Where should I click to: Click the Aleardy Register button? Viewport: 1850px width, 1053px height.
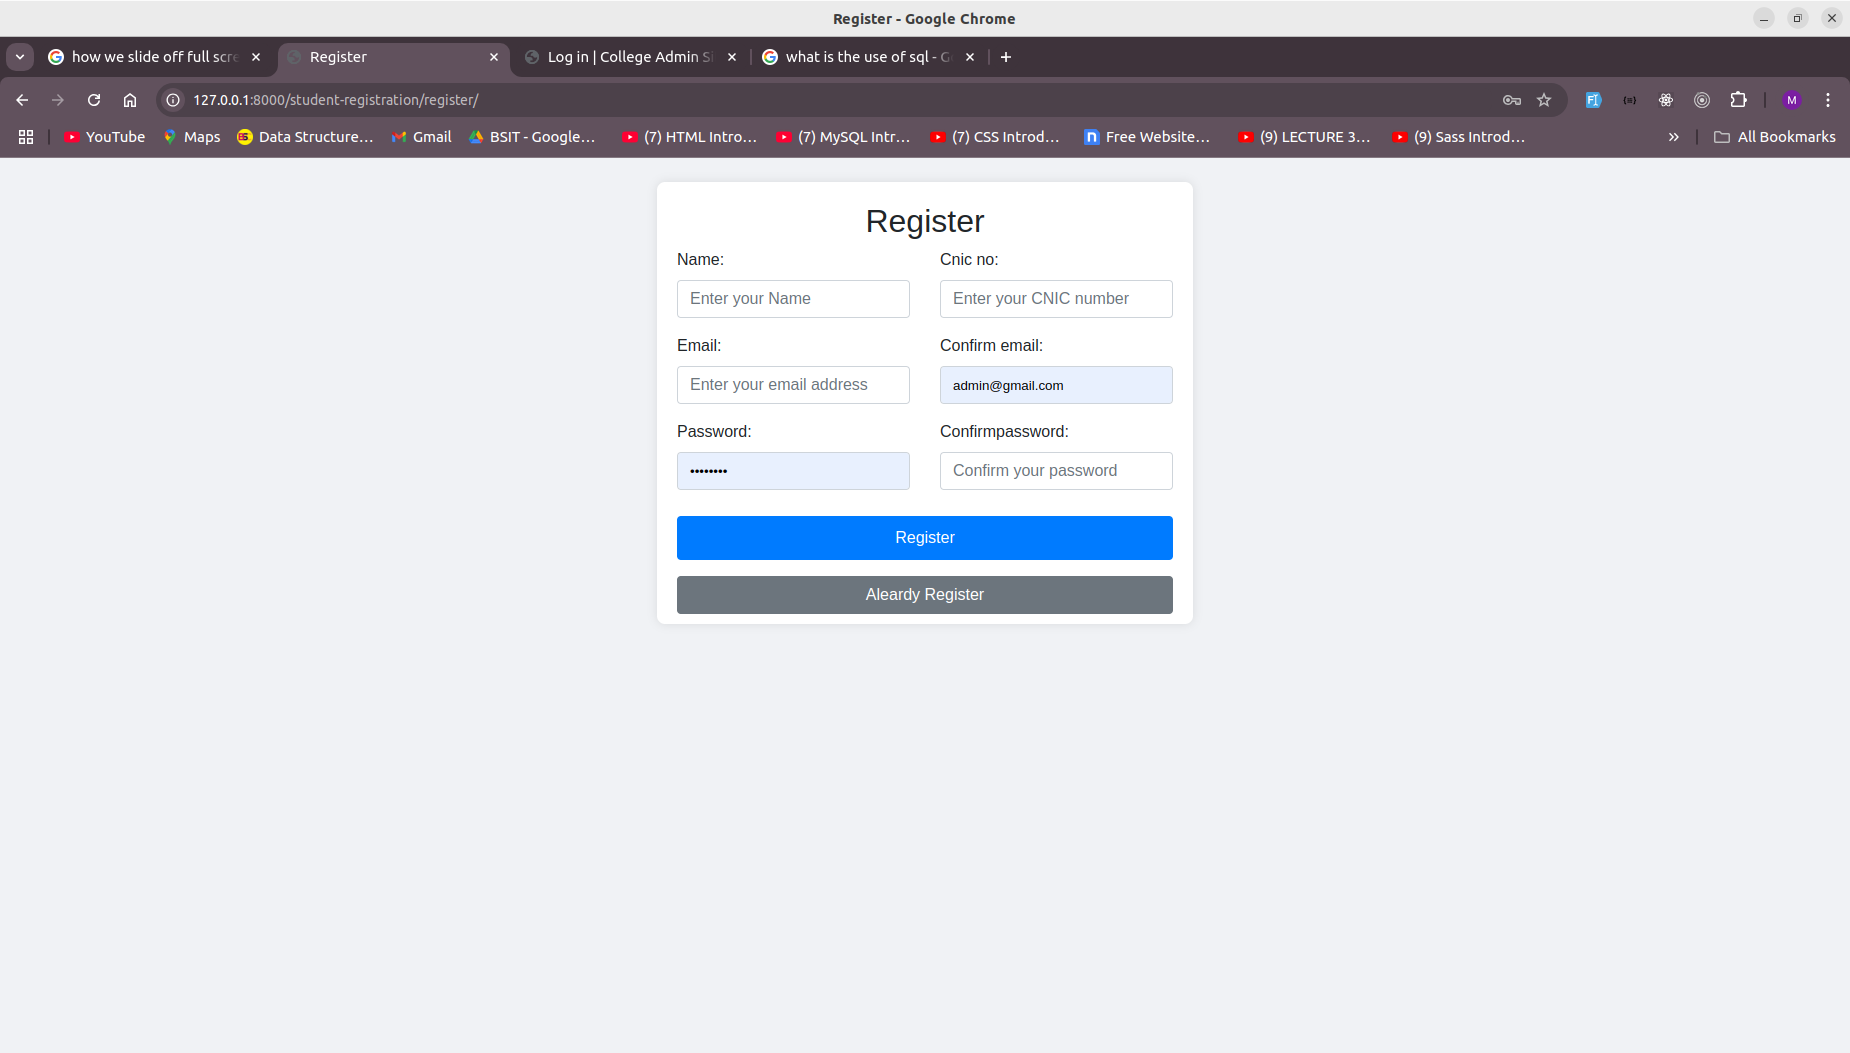coord(924,595)
